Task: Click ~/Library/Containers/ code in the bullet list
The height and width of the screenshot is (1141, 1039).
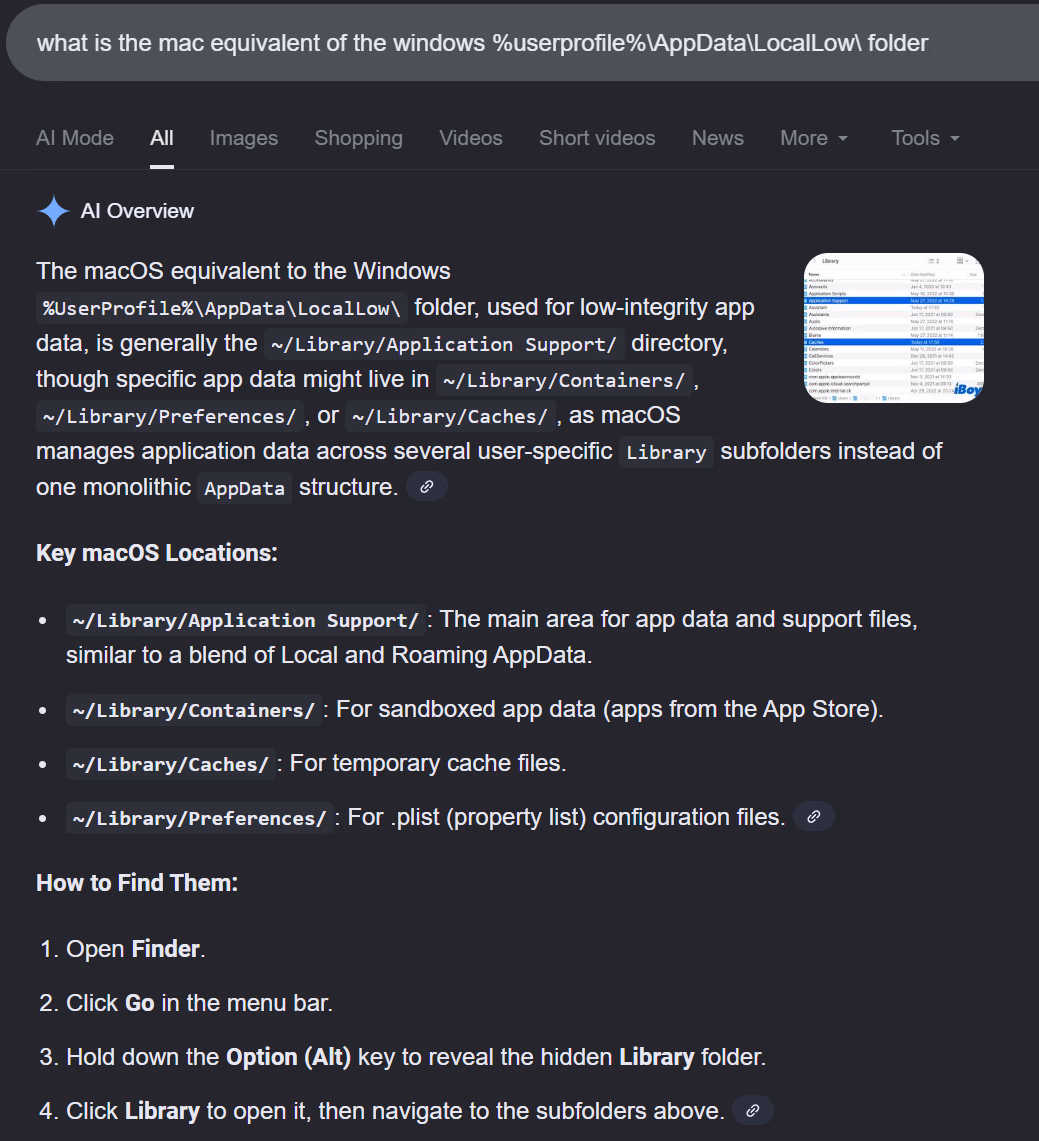Action: click(193, 711)
